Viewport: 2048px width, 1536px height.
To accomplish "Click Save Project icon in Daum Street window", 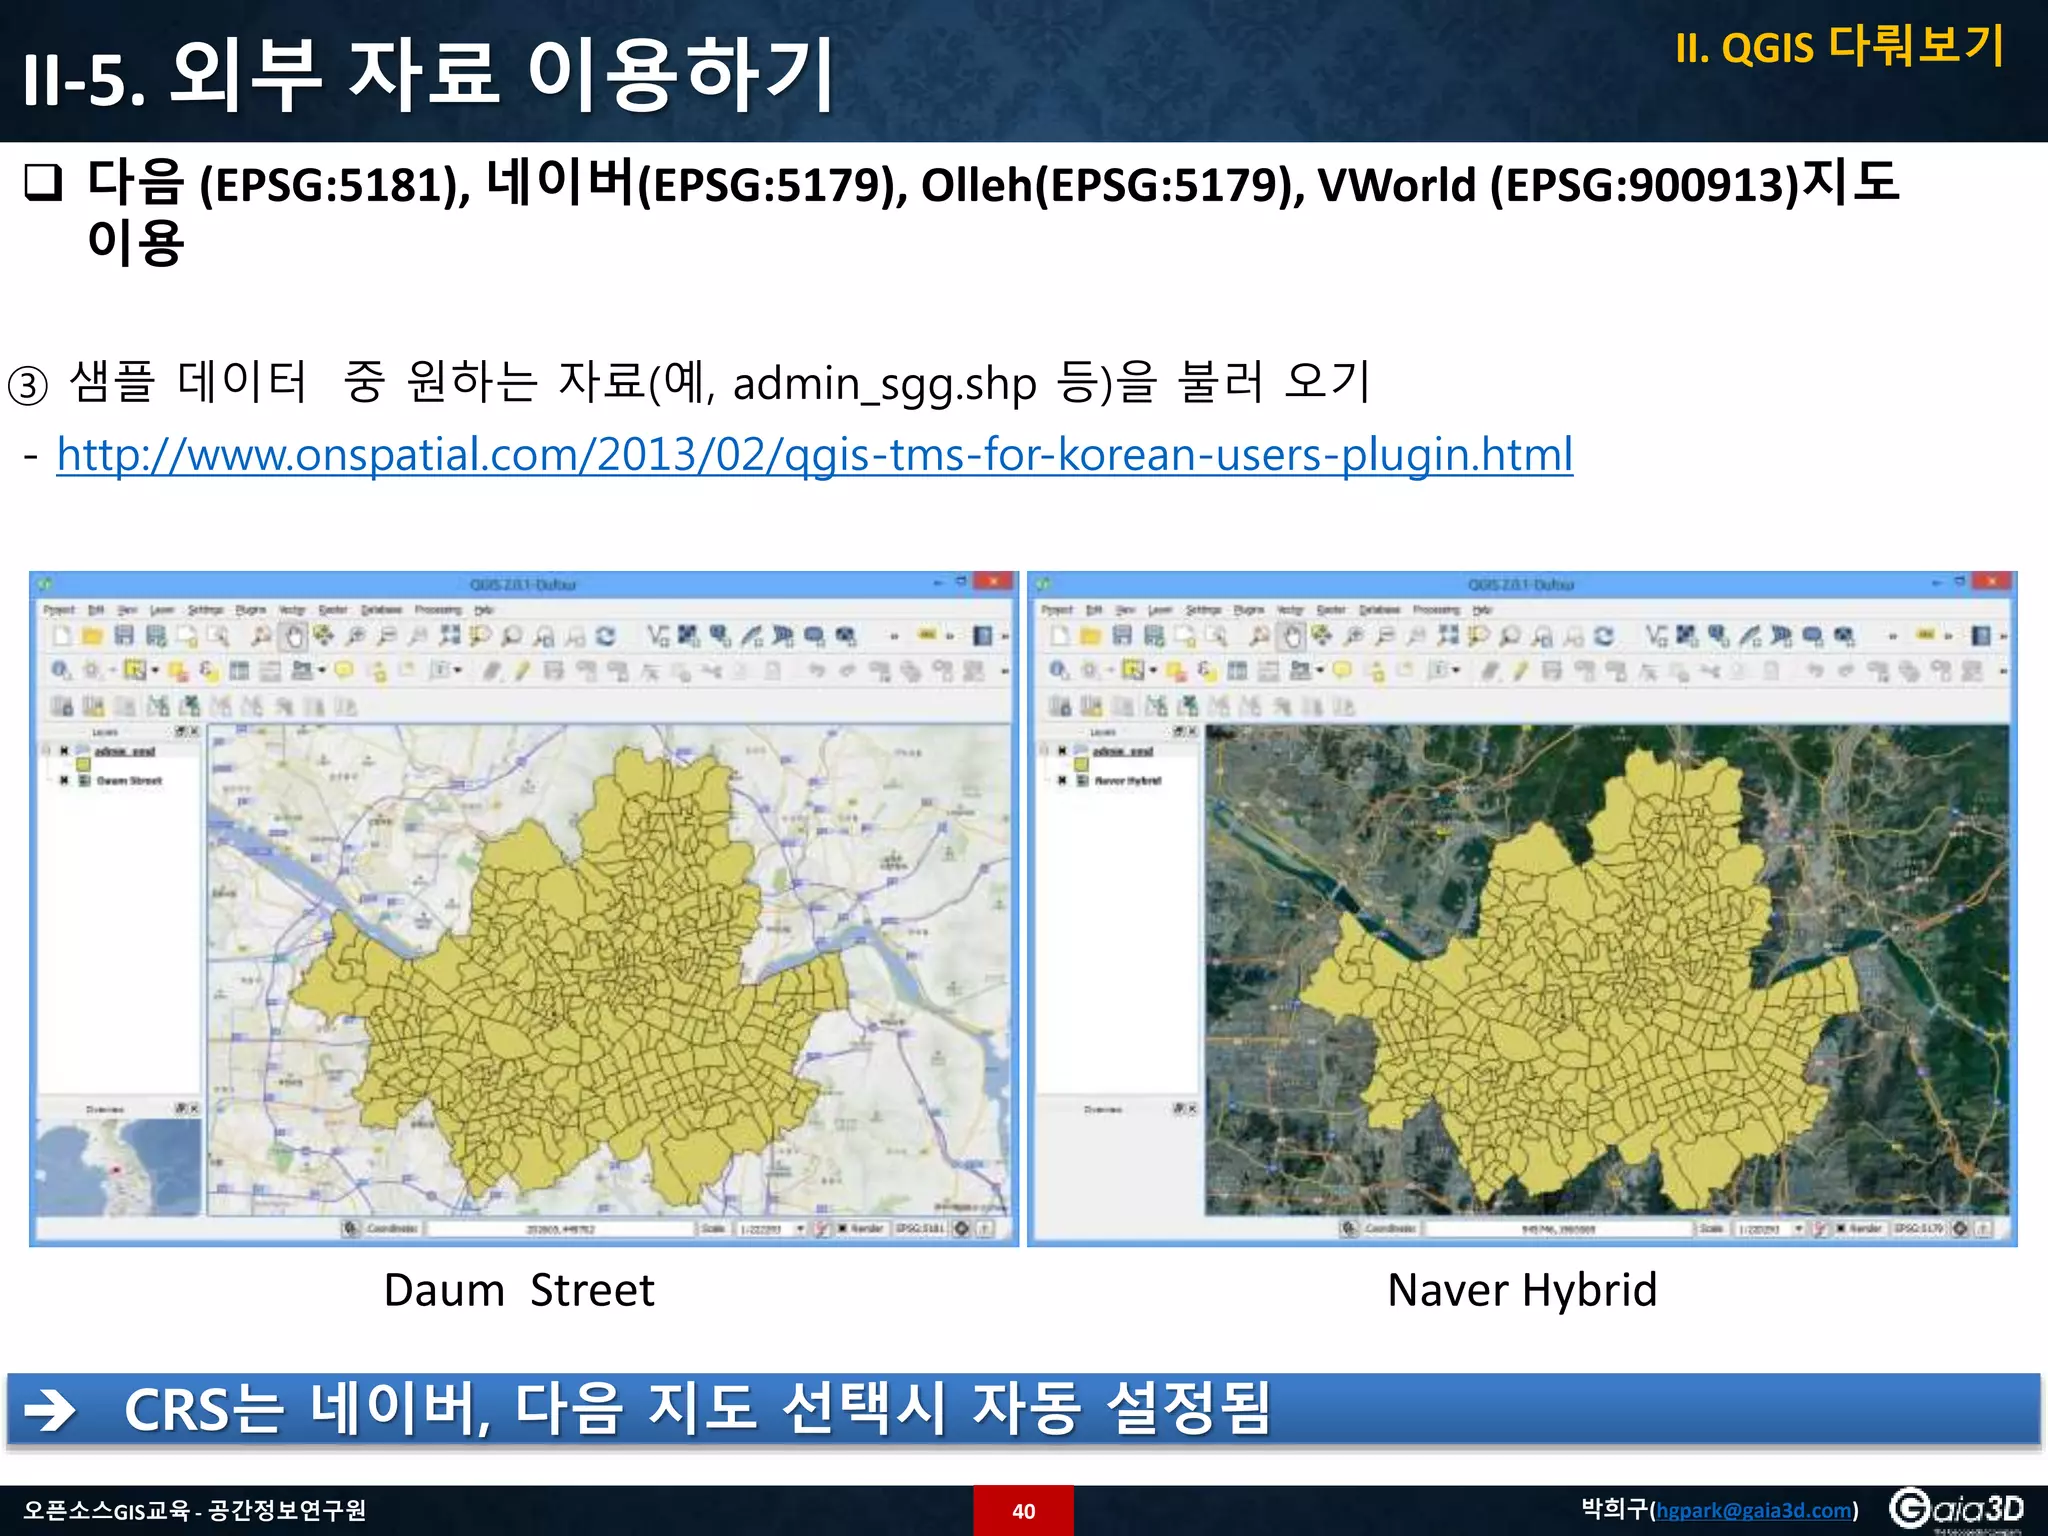I will pyautogui.click(x=124, y=636).
